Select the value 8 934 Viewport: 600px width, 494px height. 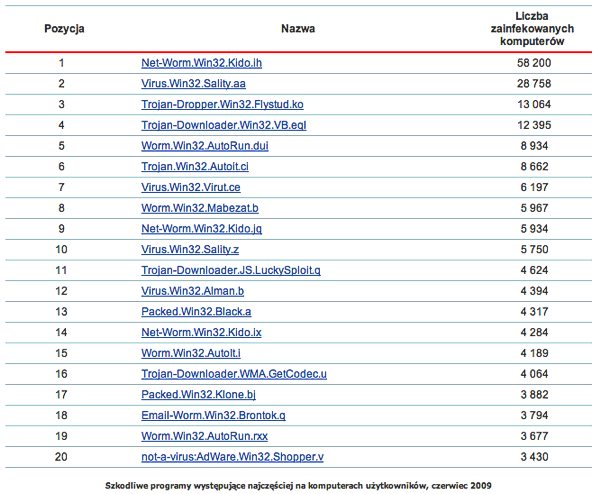click(x=534, y=146)
